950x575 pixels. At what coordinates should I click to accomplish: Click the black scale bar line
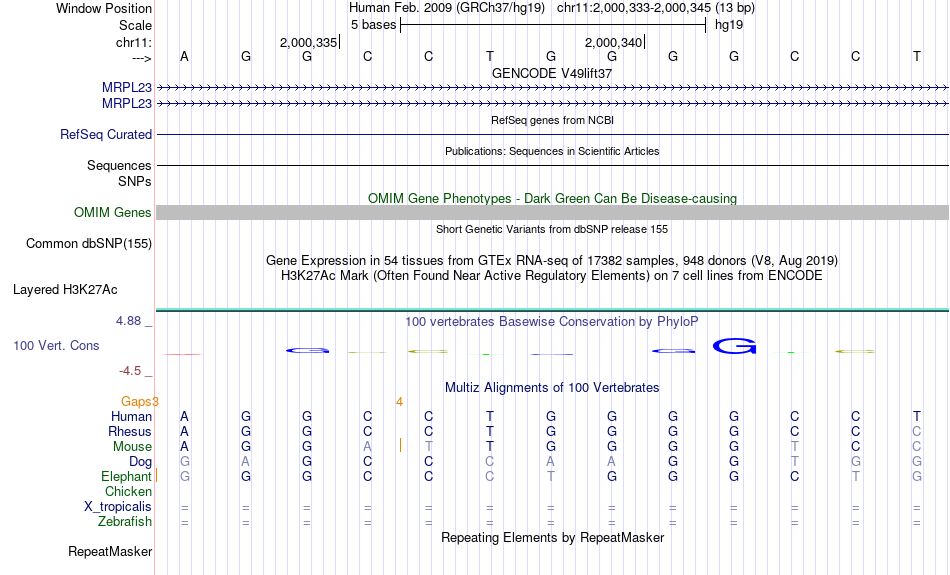[553, 25]
